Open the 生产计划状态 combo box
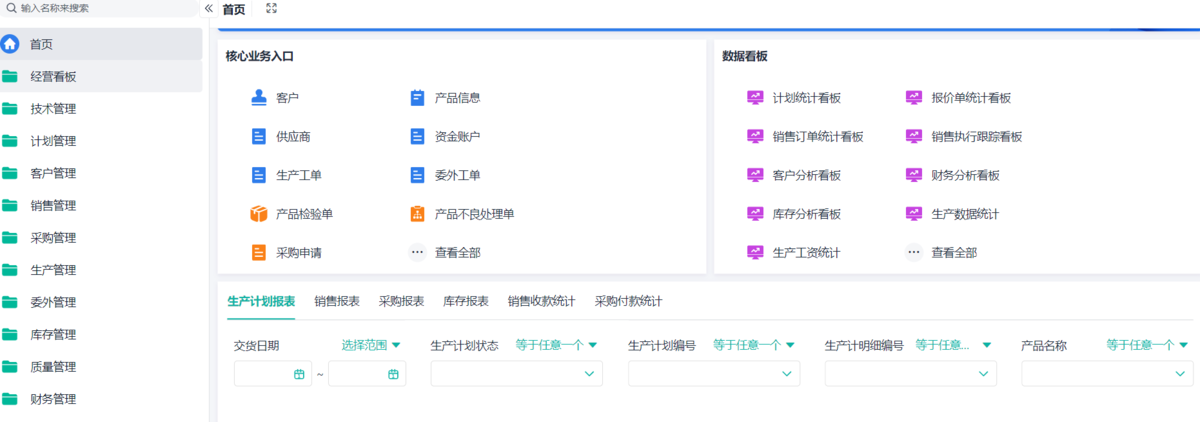This screenshot has height=422, width=1200. pyautogui.click(x=516, y=374)
